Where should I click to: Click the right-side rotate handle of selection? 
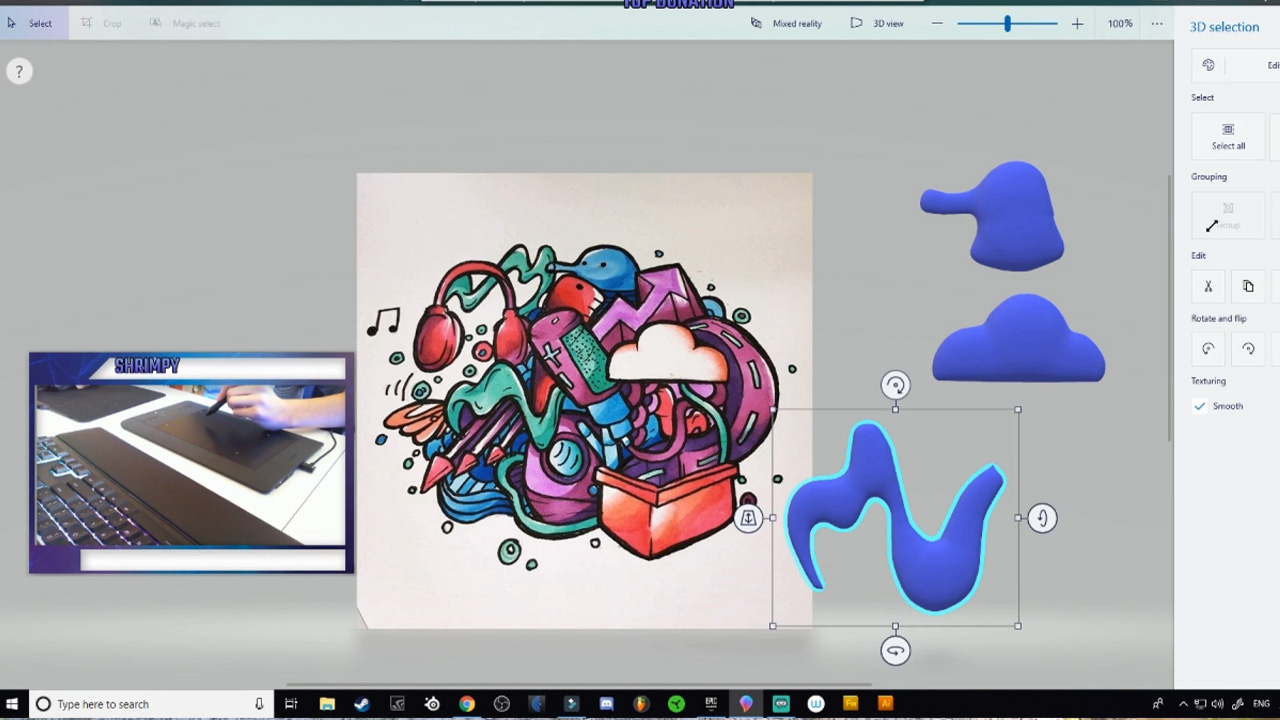(1042, 518)
